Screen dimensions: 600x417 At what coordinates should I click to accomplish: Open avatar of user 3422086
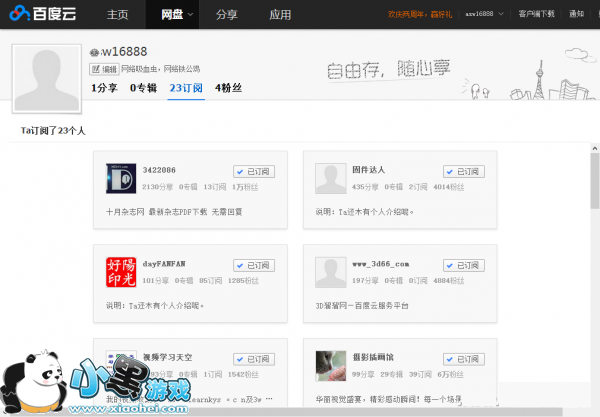coord(121,178)
